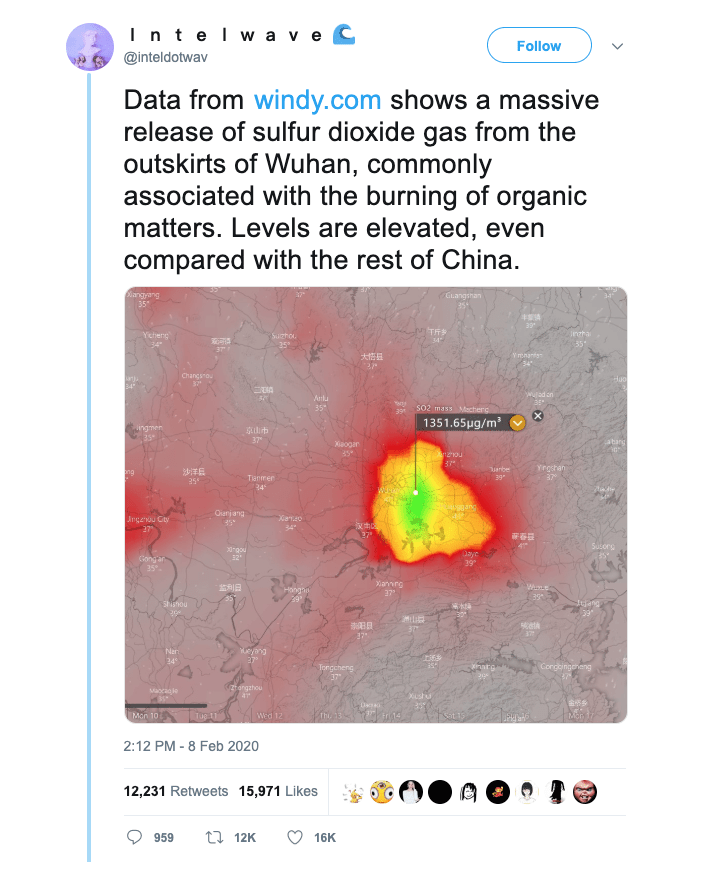Open the Intelwave profile avatar
This screenshot has height=879, width=711.
click(x=90, y=47)
